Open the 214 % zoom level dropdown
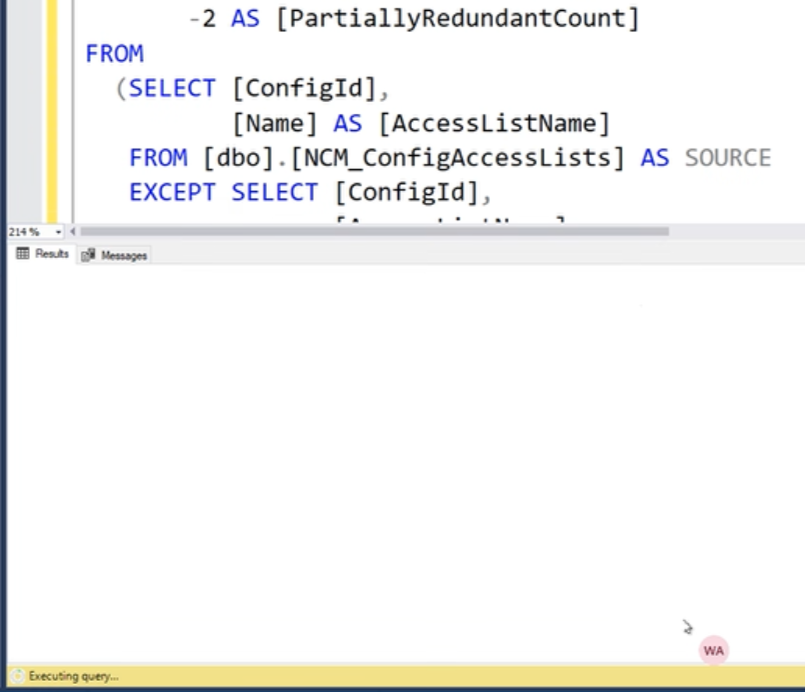805x692 pixels. tap(58, 232)
